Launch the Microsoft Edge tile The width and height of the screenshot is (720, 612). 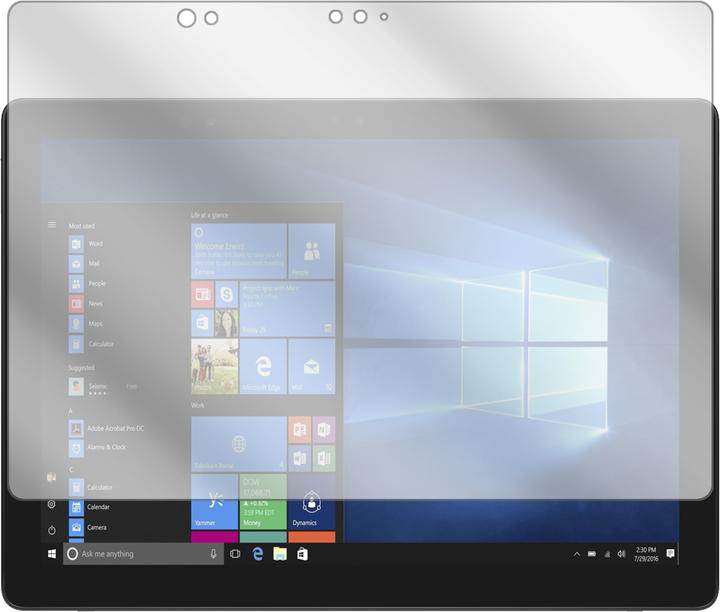point(263,366)
